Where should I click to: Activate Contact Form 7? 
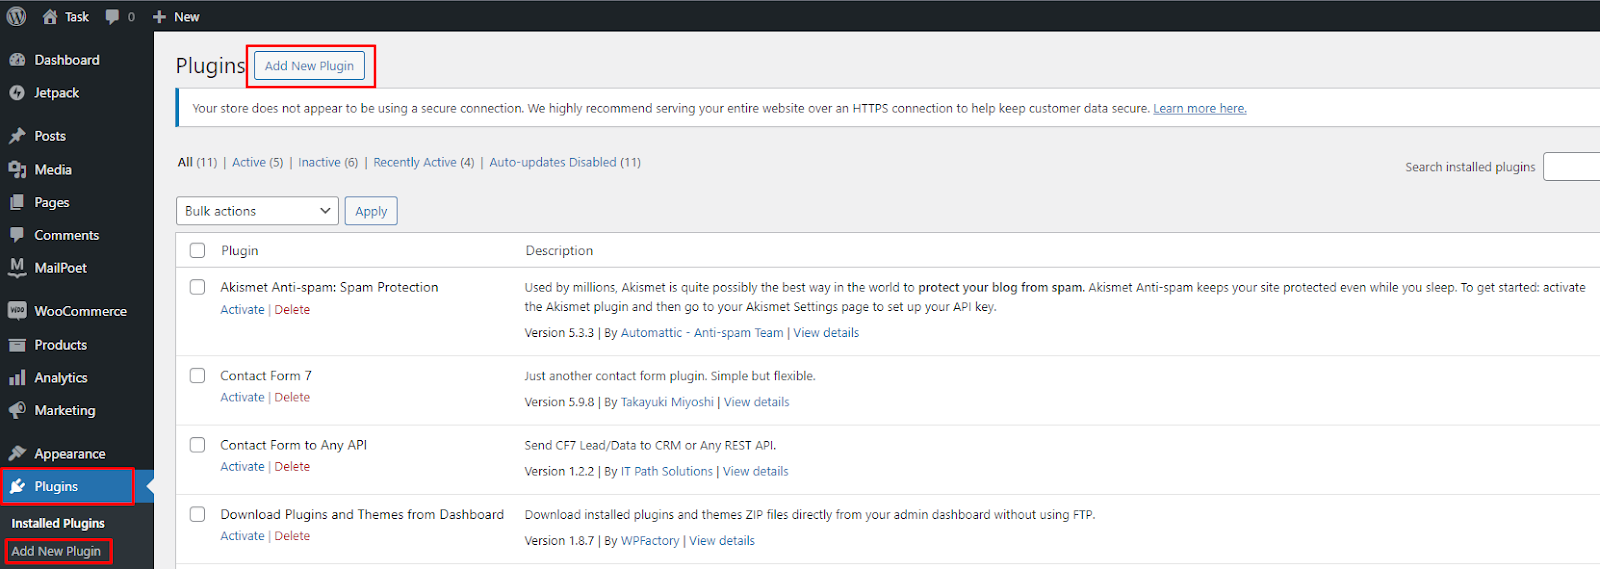pyautogui.click(x=242, y=398)
